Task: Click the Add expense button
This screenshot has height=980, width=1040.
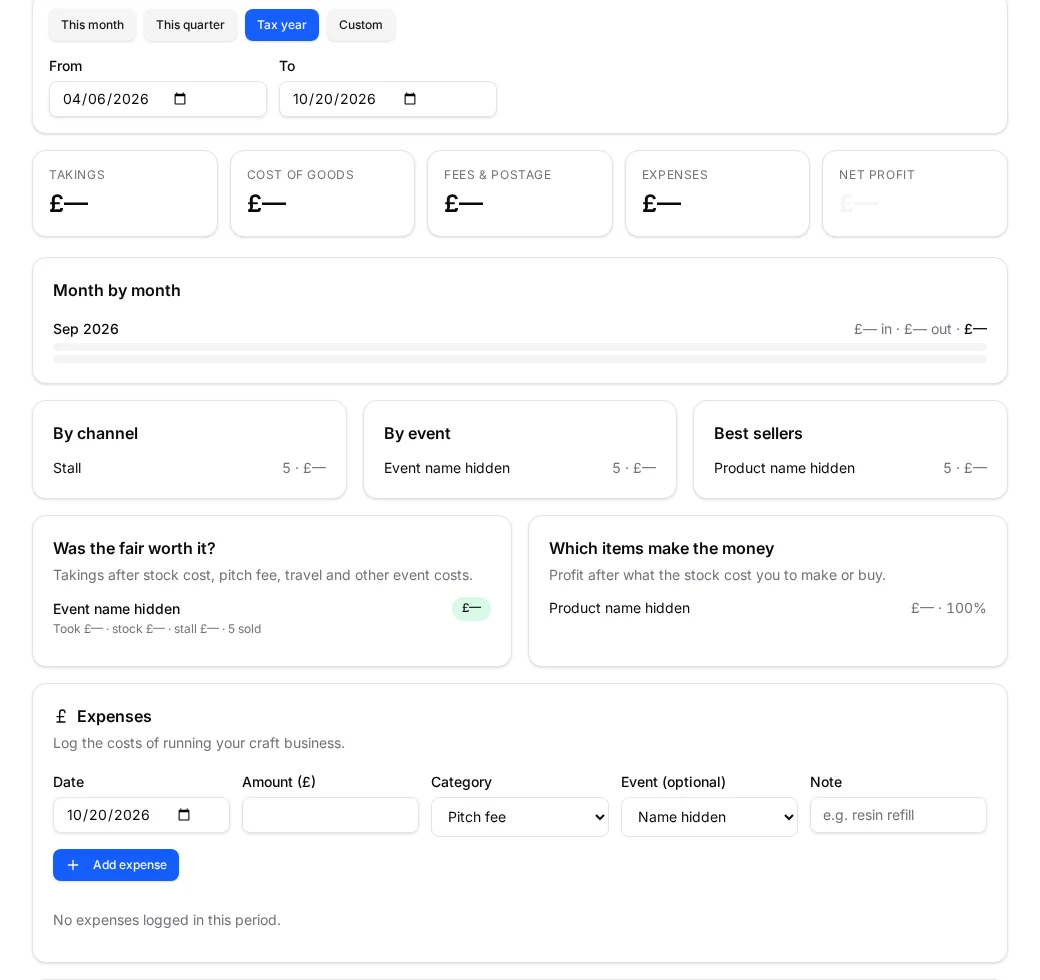Action: pyautogui.click(x=116, y=865)
